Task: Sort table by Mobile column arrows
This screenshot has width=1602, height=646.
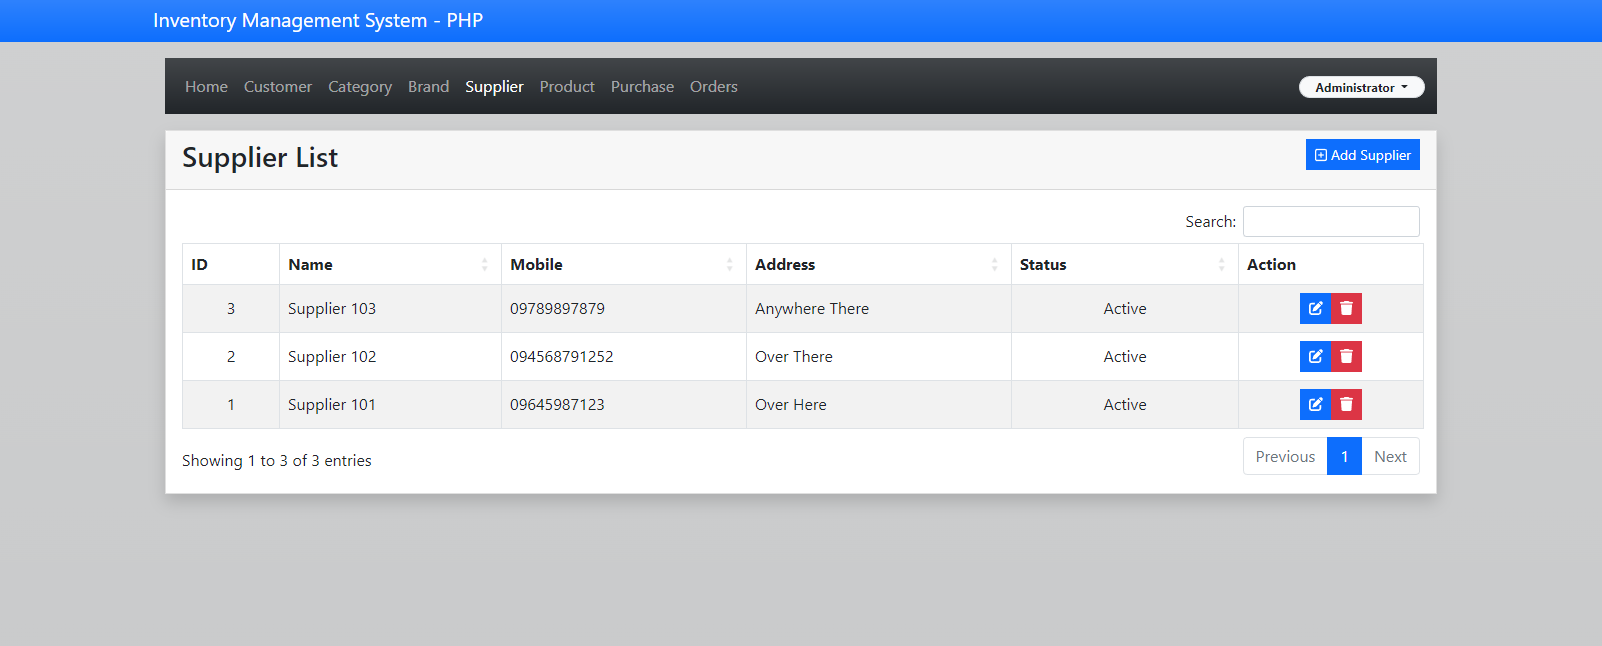Action: pos(729,264)
